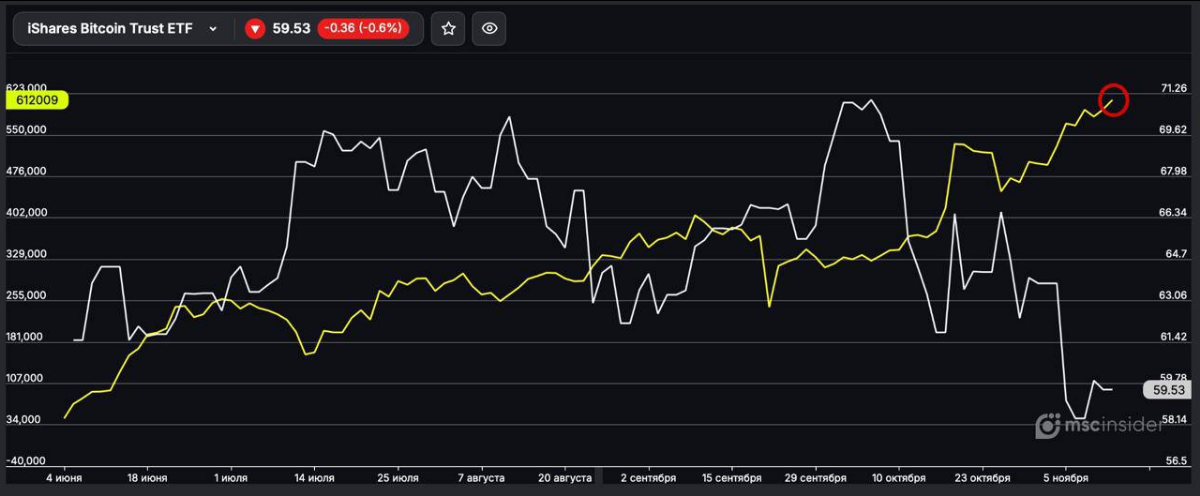This screenshot has width=1200, height=496.
Task: Click the 623,000 left axis label
Action: [x=27, y=88]
